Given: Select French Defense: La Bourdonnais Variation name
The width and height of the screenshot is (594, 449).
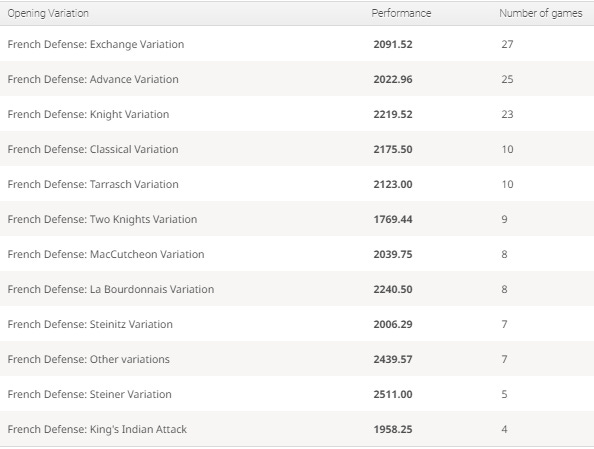Looking at the screenshot, I should (111, 289).
